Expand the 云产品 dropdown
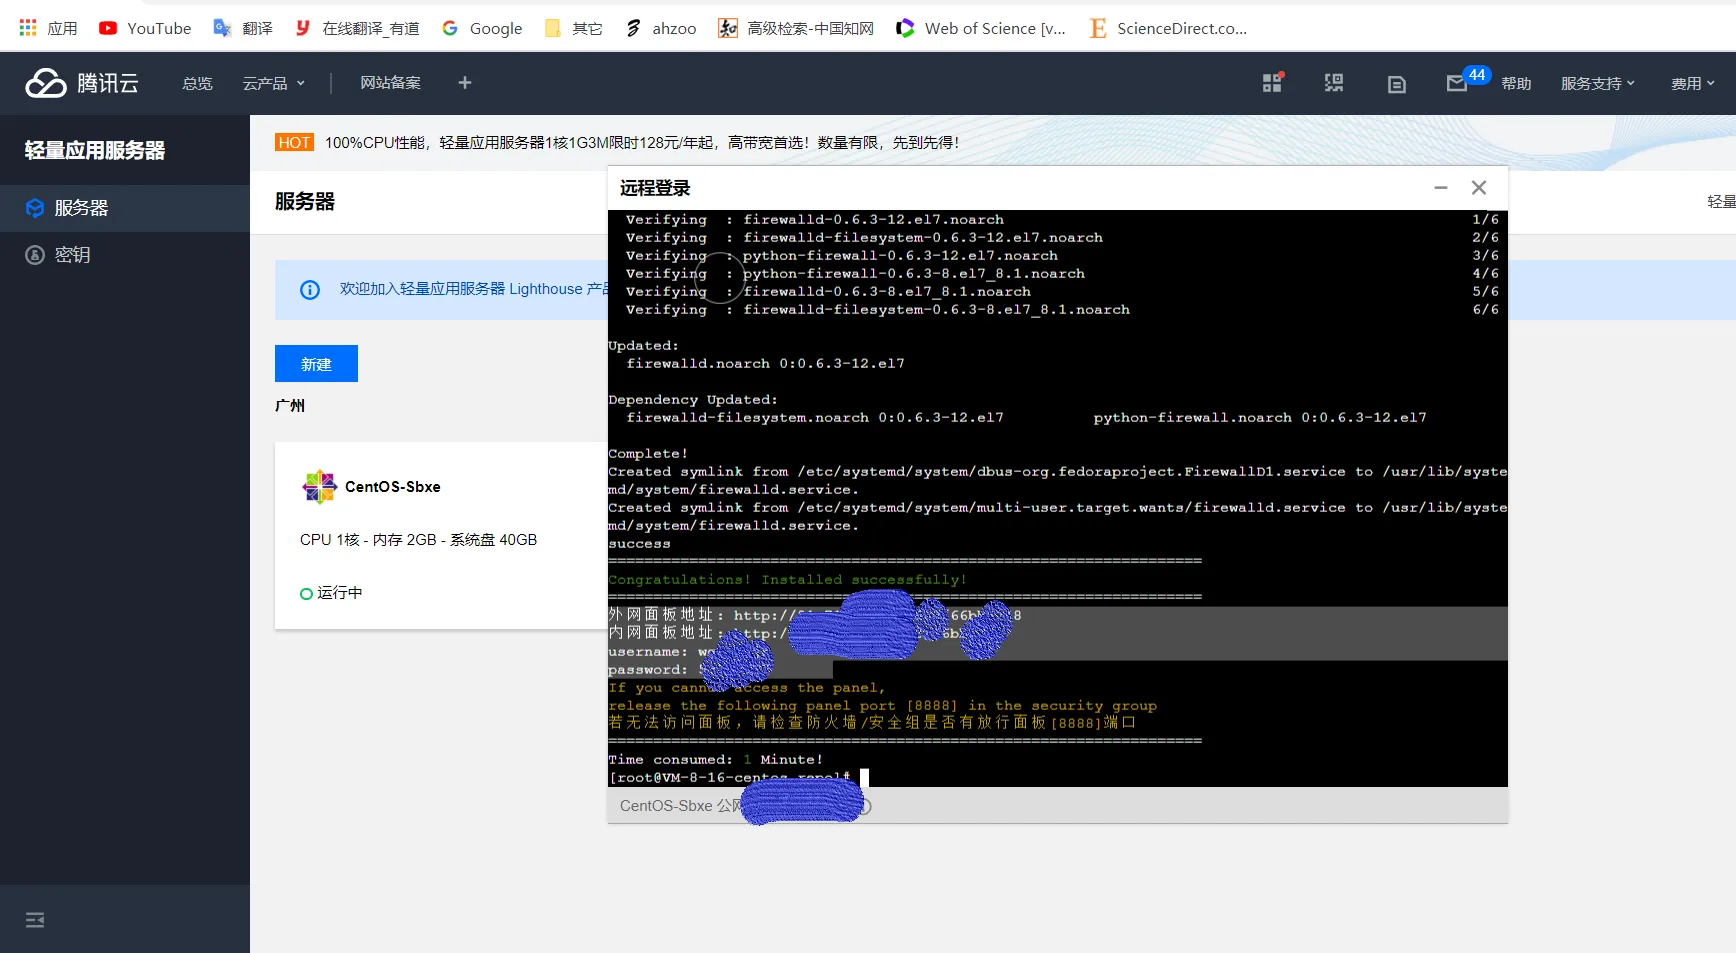 tap(273, 84)
